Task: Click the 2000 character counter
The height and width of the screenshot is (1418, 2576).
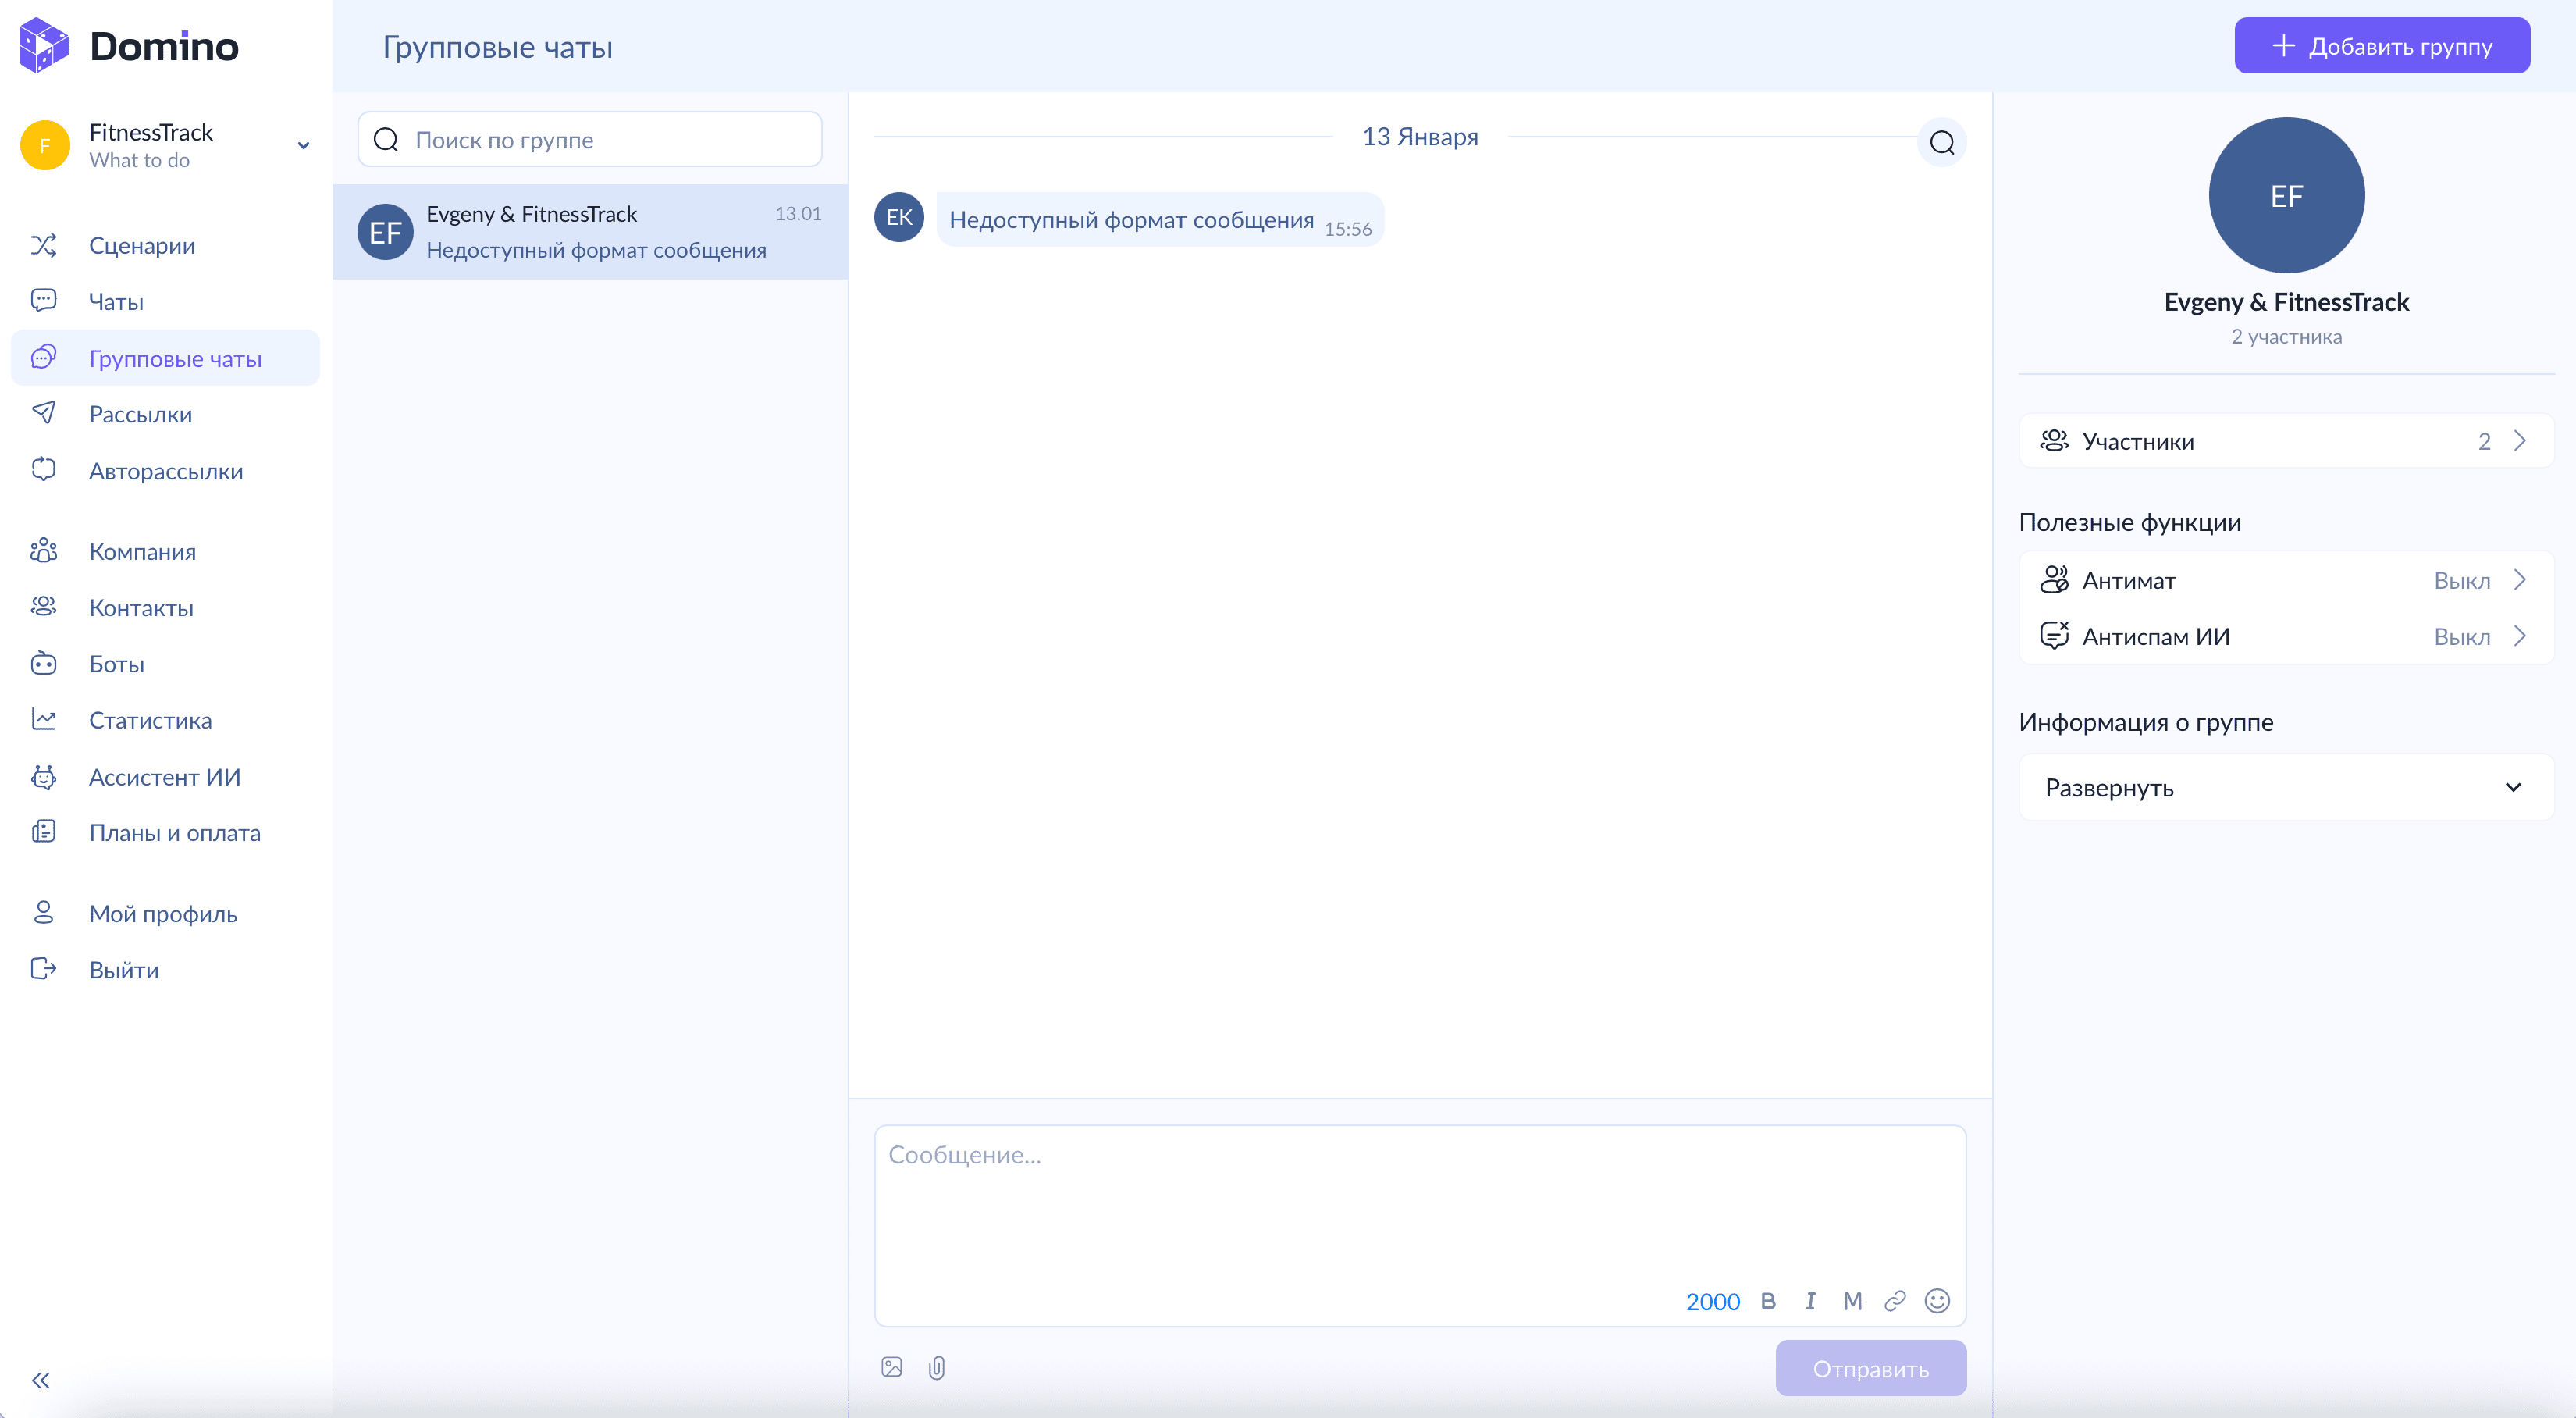Action: coord(1713,1301)
